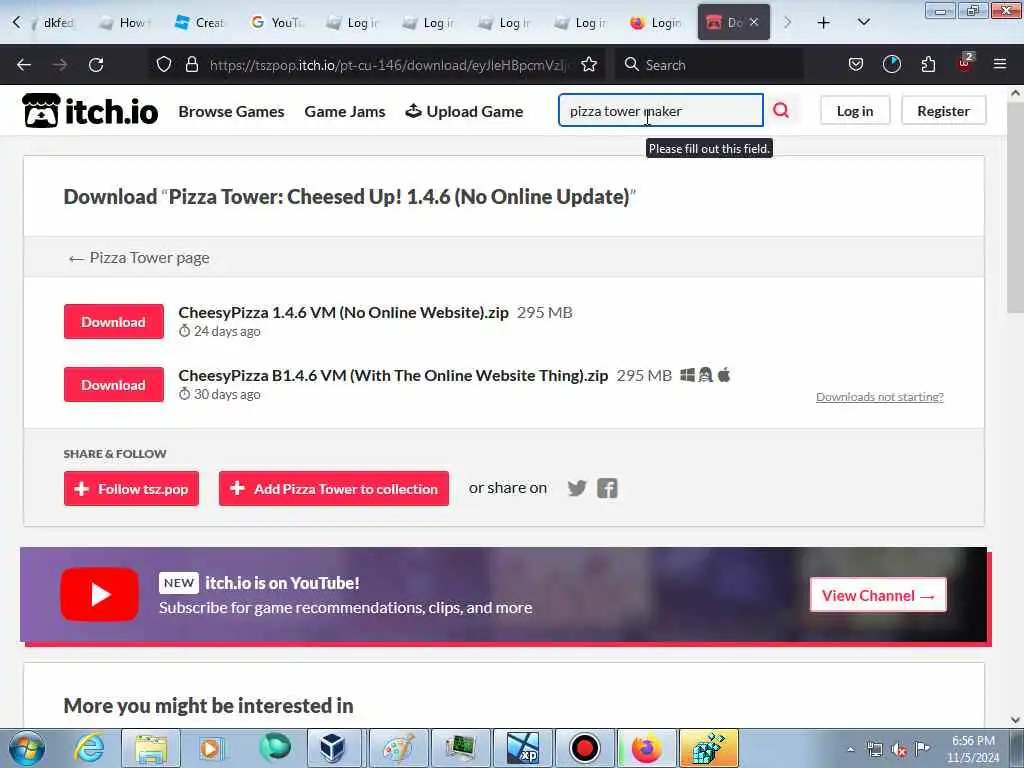The height and width of the screenshot is (768, 1024).
Task: Open tracking protection shield icon
Action: pos(164,65)
